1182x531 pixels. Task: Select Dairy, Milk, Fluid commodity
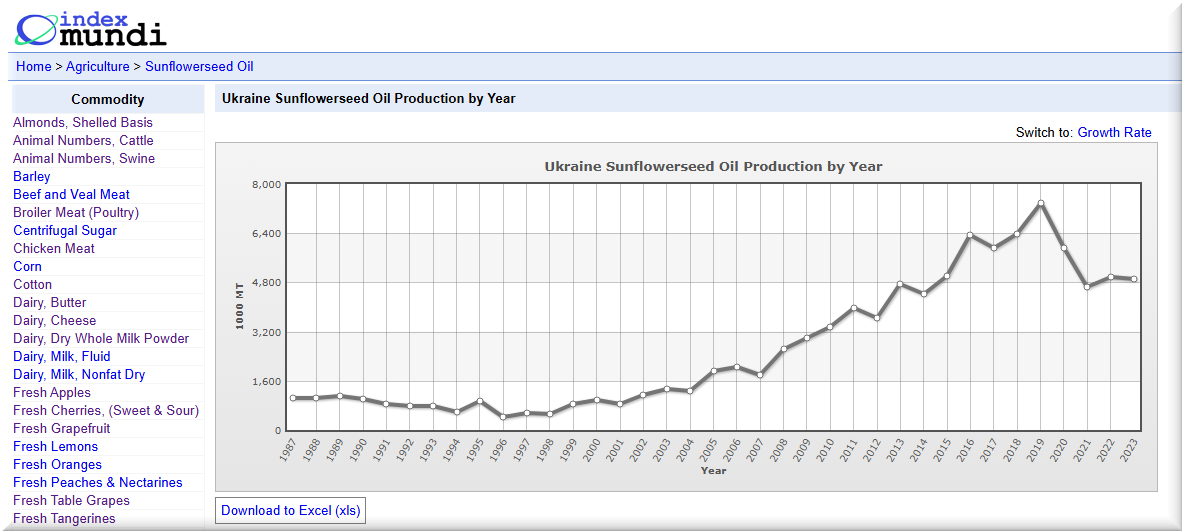(x=62, y=356)
